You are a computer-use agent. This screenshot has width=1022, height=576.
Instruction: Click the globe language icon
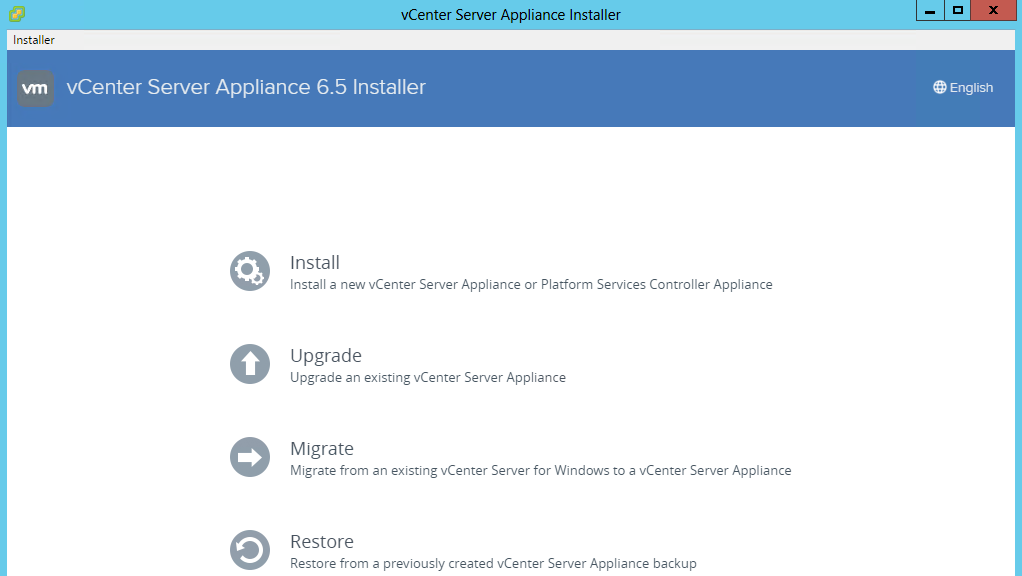(939, 87)
